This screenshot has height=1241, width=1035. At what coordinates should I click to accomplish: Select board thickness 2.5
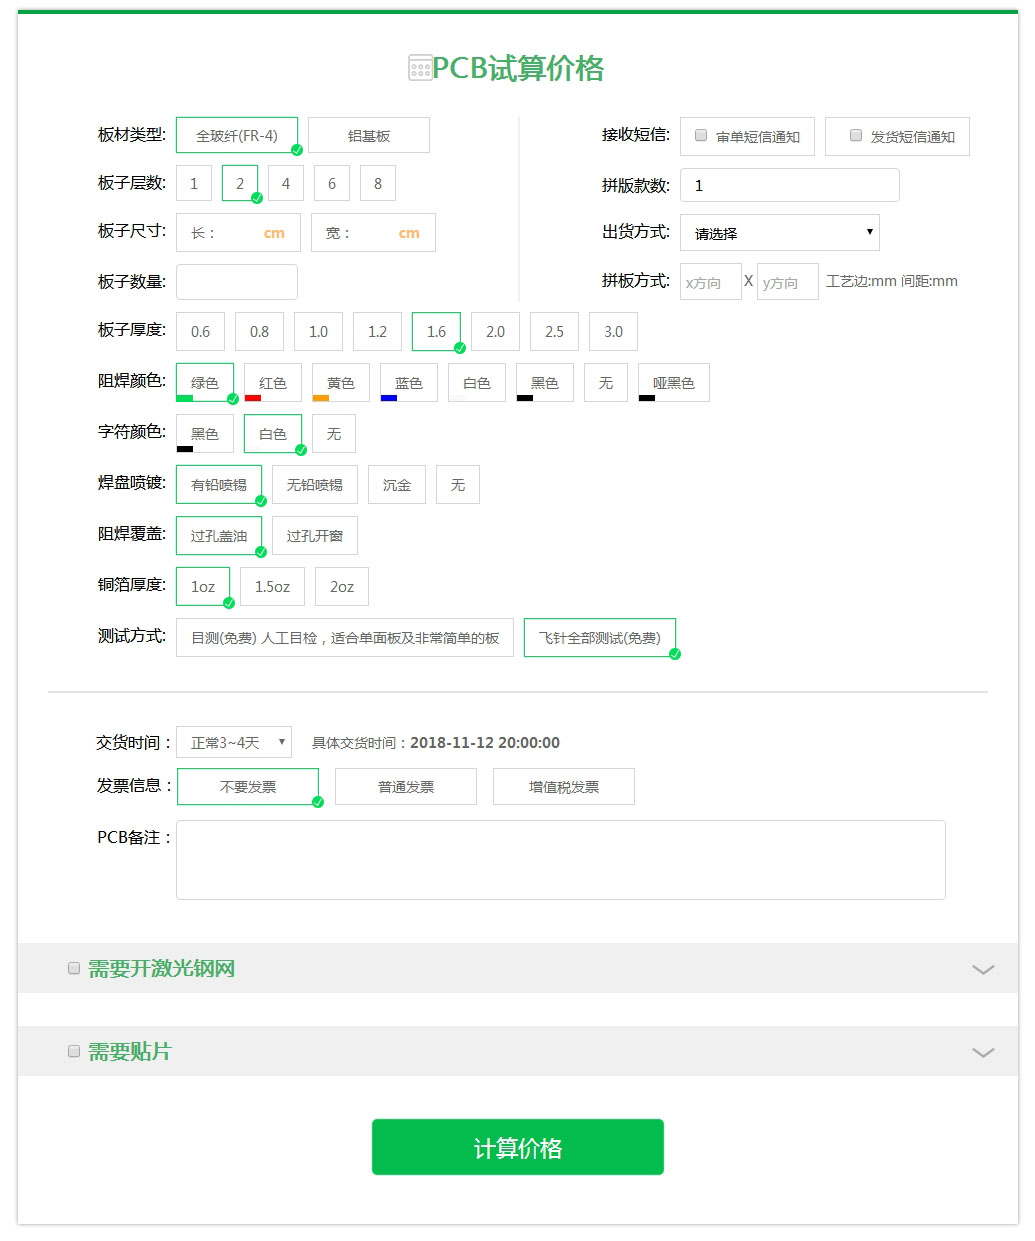[x=555, y=331]
